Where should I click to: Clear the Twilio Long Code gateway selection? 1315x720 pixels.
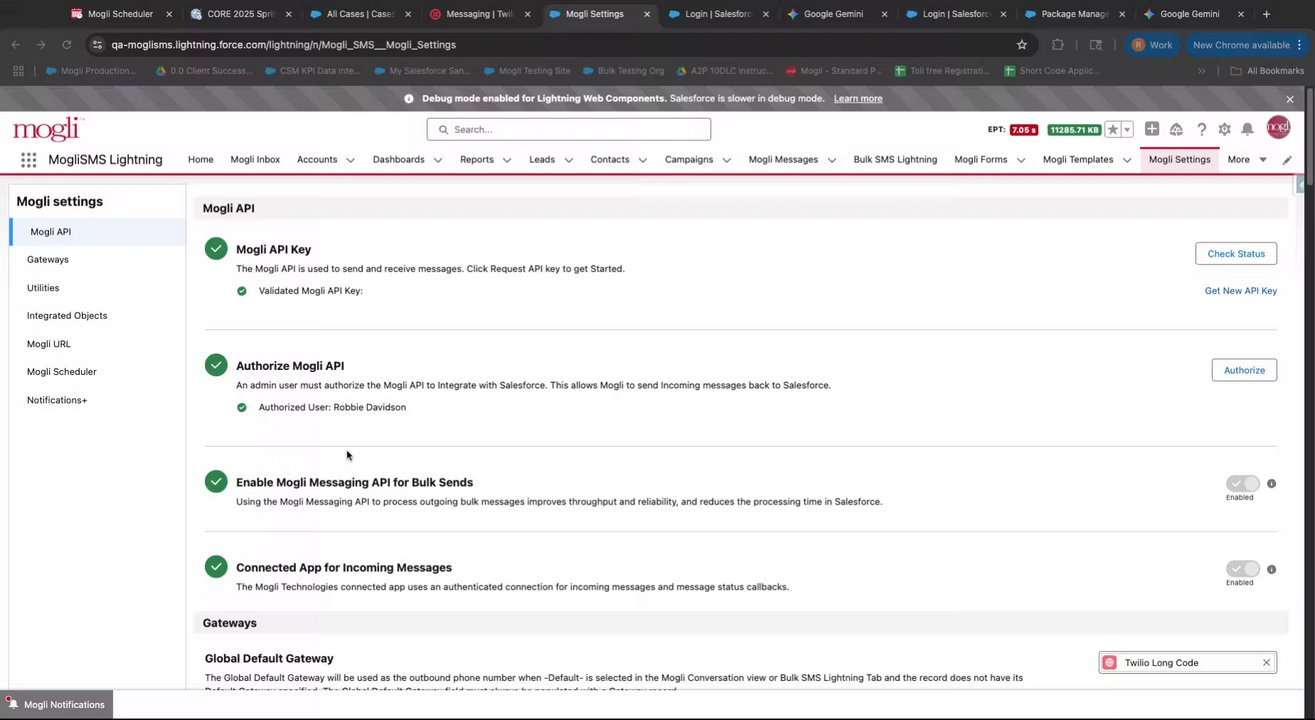[1266, 662]
